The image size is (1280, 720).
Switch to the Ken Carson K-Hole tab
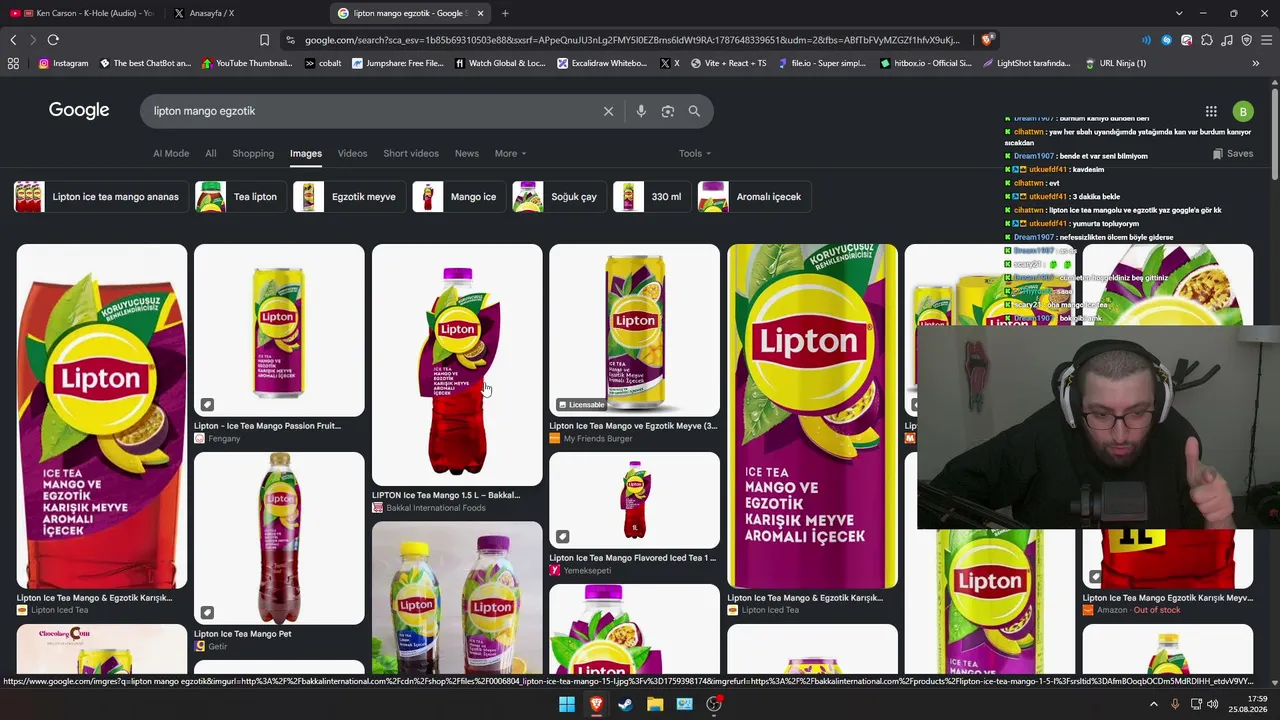coord(80,13)
